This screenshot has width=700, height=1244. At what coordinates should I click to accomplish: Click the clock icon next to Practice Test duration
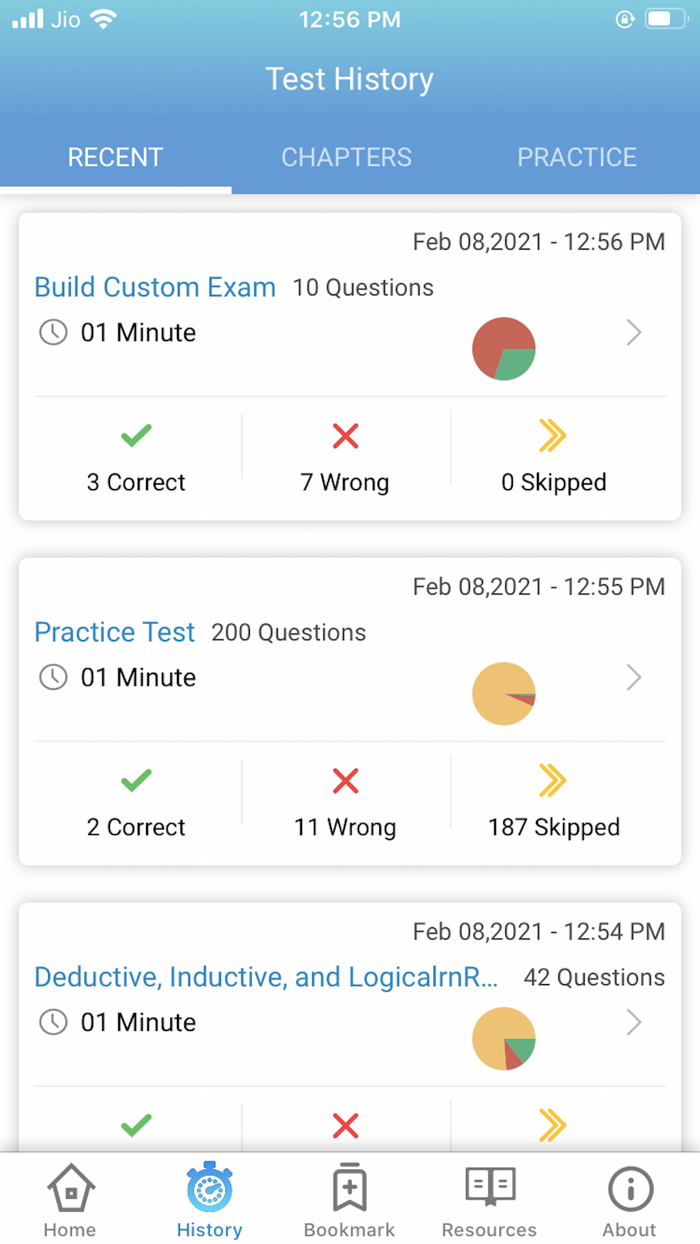point(50,677)
